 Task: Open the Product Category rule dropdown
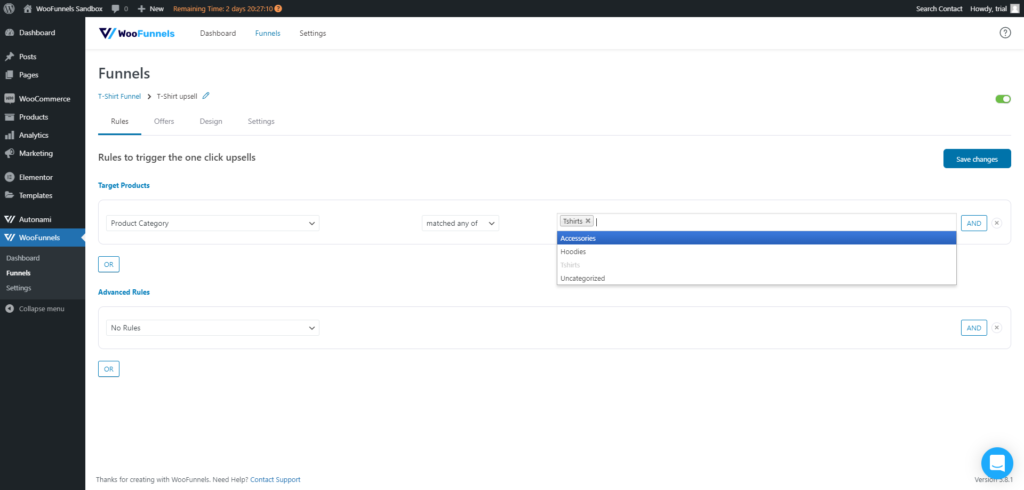click(213, 223)
